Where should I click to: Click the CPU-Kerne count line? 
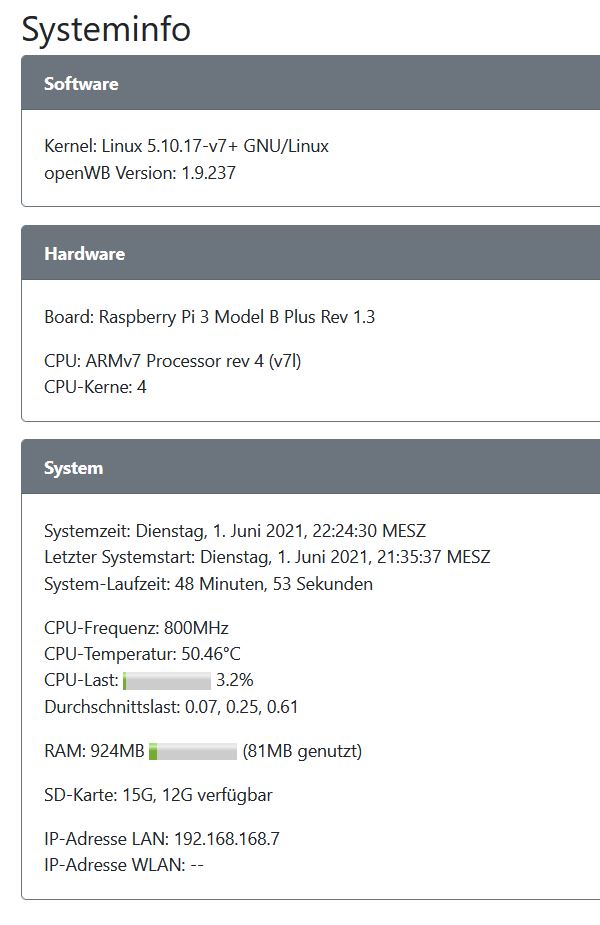(95, 387)
